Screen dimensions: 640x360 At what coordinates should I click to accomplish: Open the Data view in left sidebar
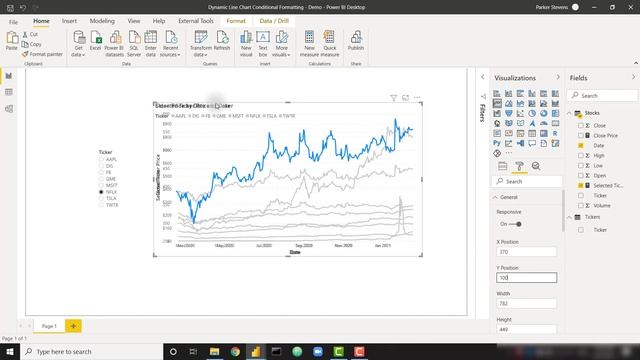click(x=9, y=92)
